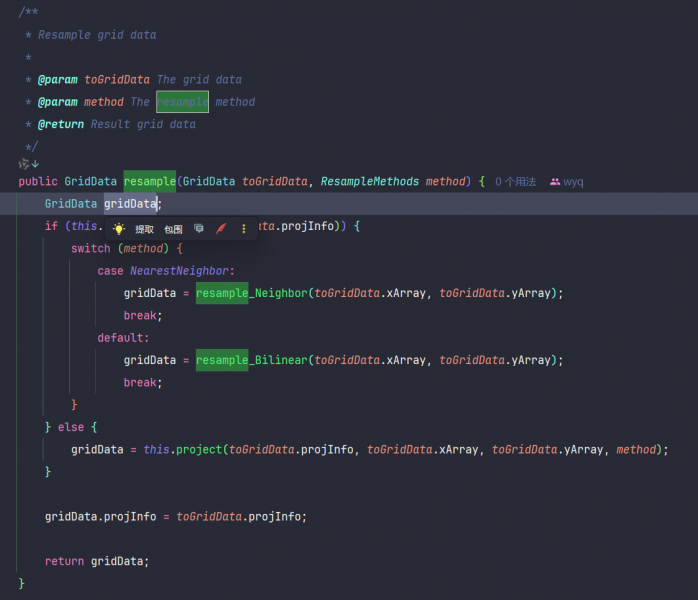Click the comment icon in floating toolbar
Screen dimensions: 698x600
click(x=199, y=229)
